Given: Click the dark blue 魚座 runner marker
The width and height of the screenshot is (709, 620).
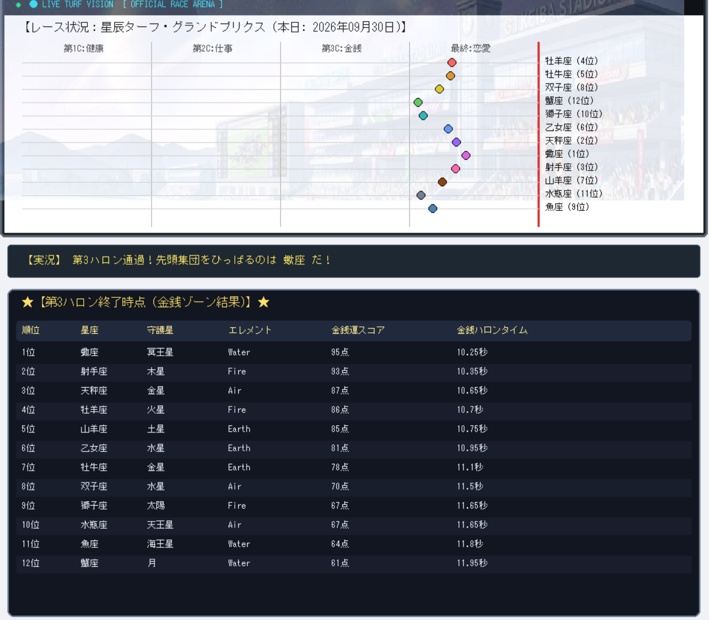Looking at the screenshot, I should click(433, 208).
